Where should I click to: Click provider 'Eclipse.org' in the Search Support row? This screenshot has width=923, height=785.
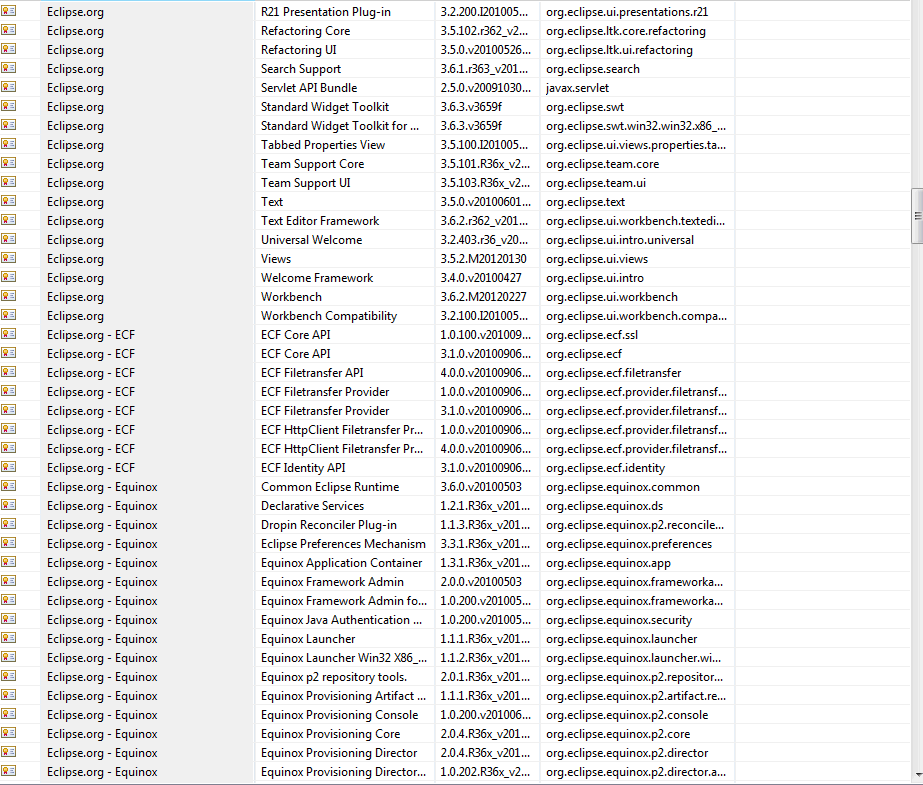coord(75,69)
